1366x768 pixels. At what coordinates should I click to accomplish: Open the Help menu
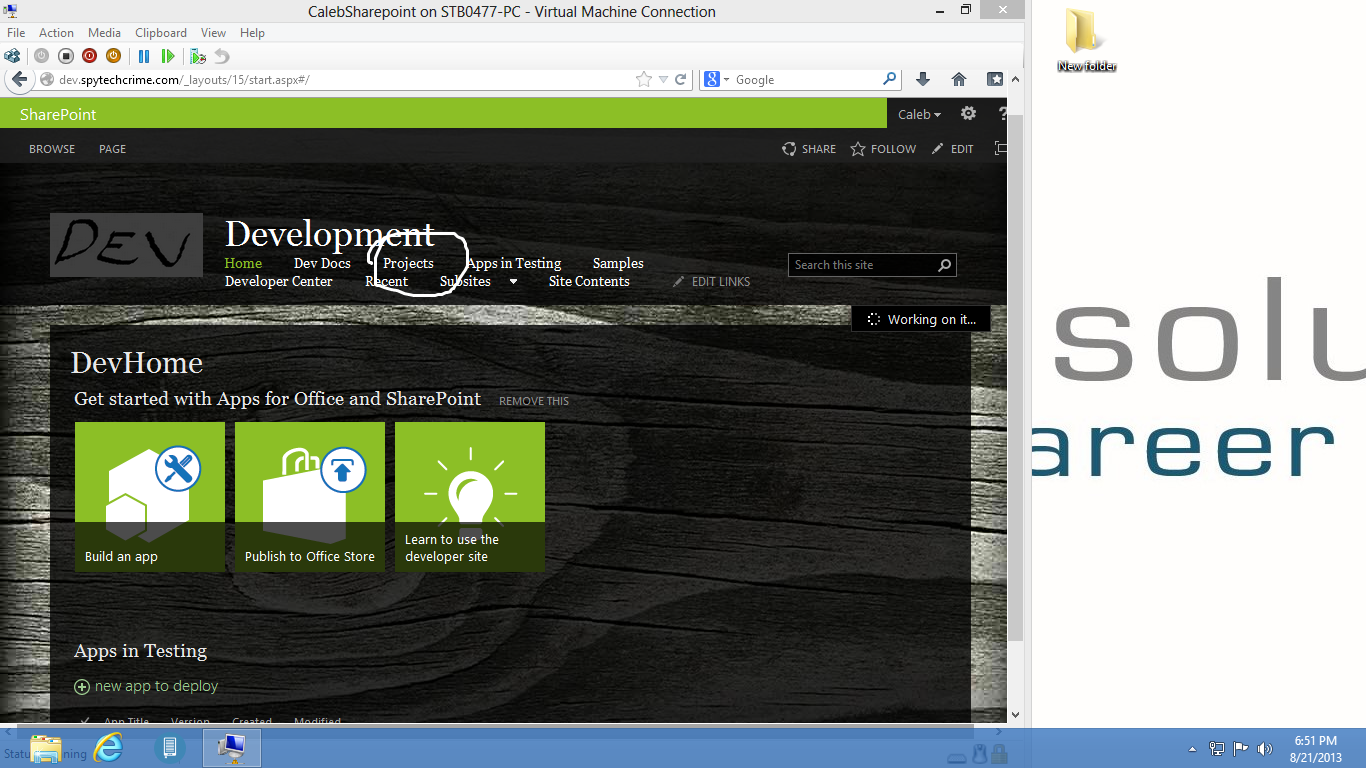[x=252, y=33]
